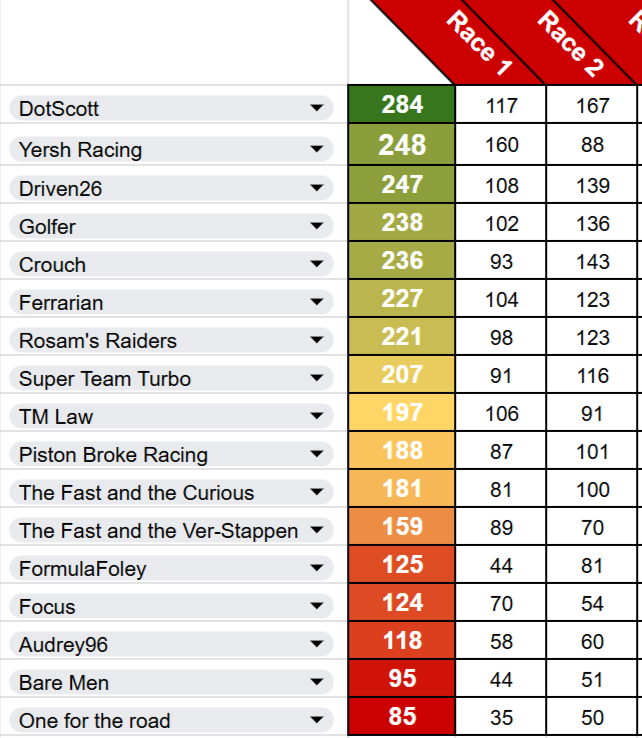Select Yersh Racing's Race 1 score 160
The height and width of the screenshot is (738, 642).
pyautogui.click(x=501, y=145)
